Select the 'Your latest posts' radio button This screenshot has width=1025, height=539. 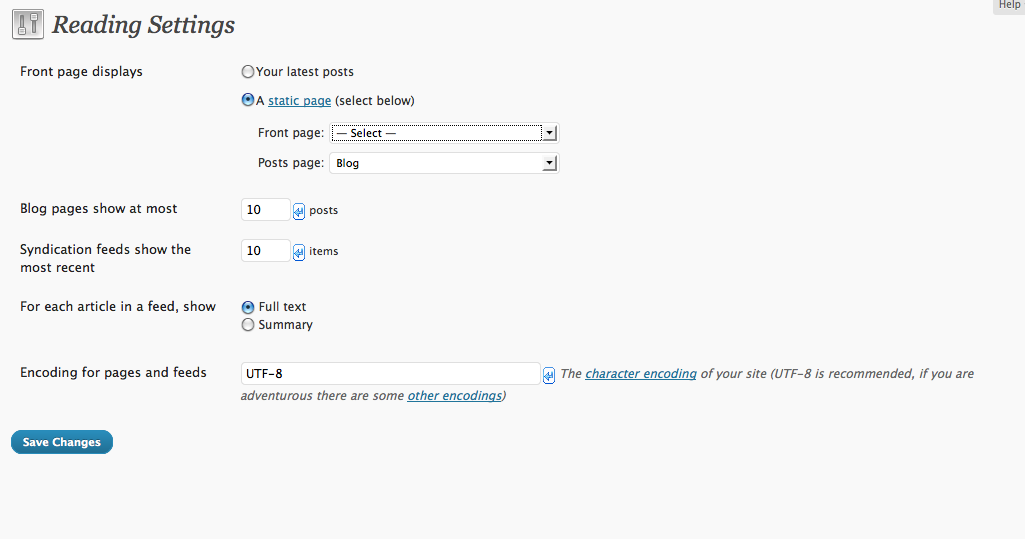(x=248, y=72)
